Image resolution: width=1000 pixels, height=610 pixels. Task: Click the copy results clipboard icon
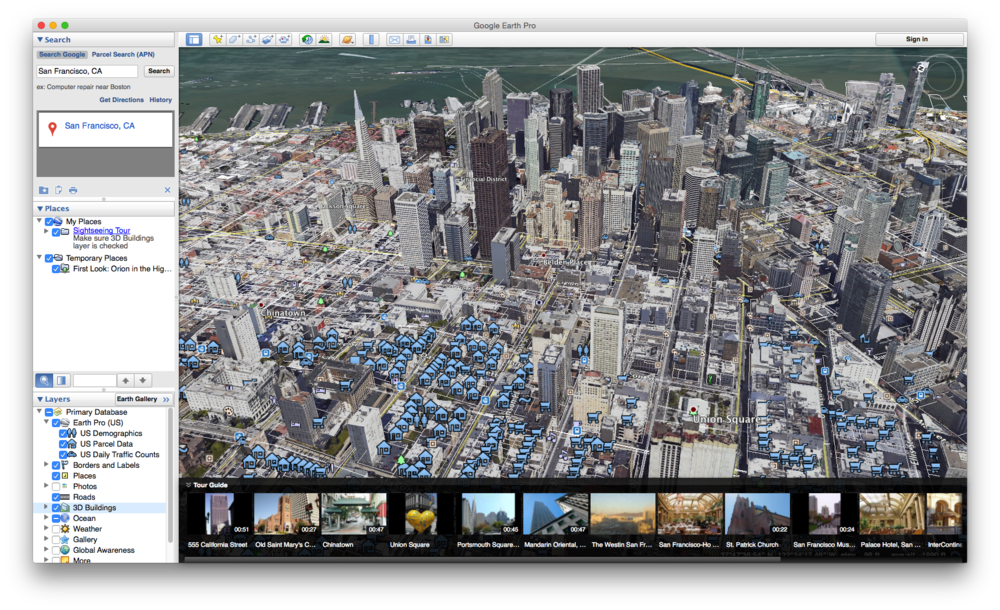click(59, 190)
